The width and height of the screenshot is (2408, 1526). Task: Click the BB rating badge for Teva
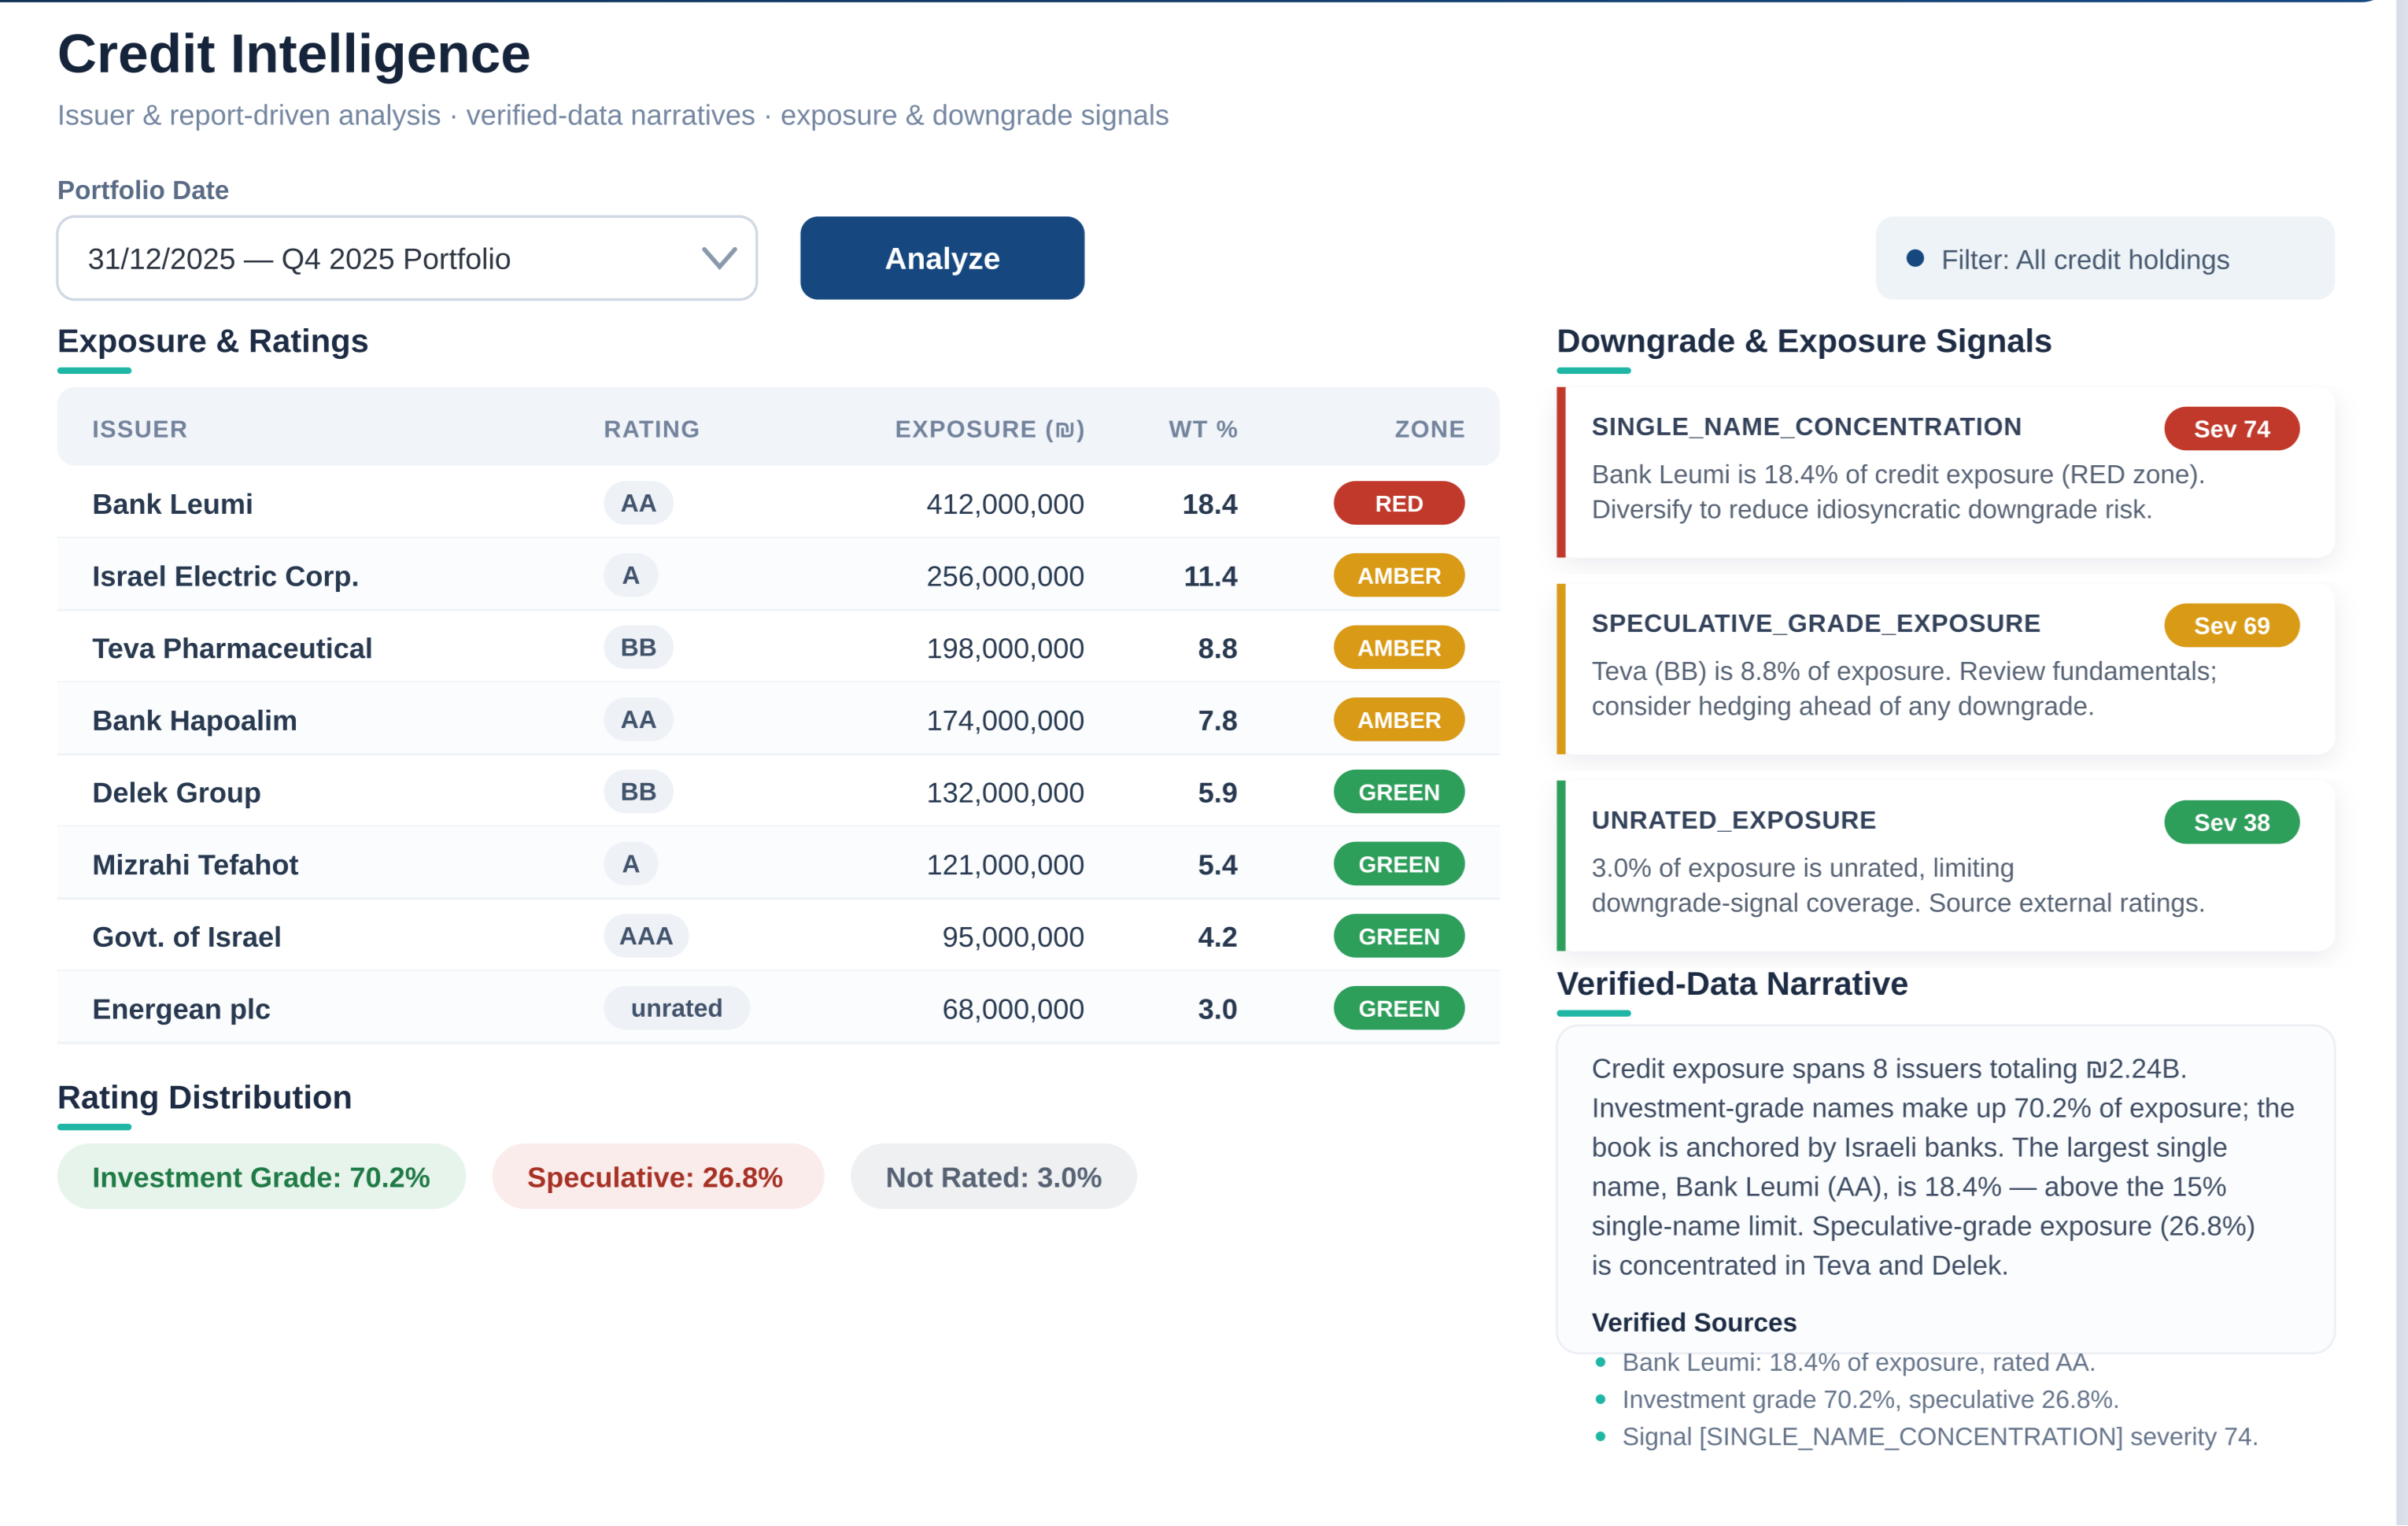point(638,647)
